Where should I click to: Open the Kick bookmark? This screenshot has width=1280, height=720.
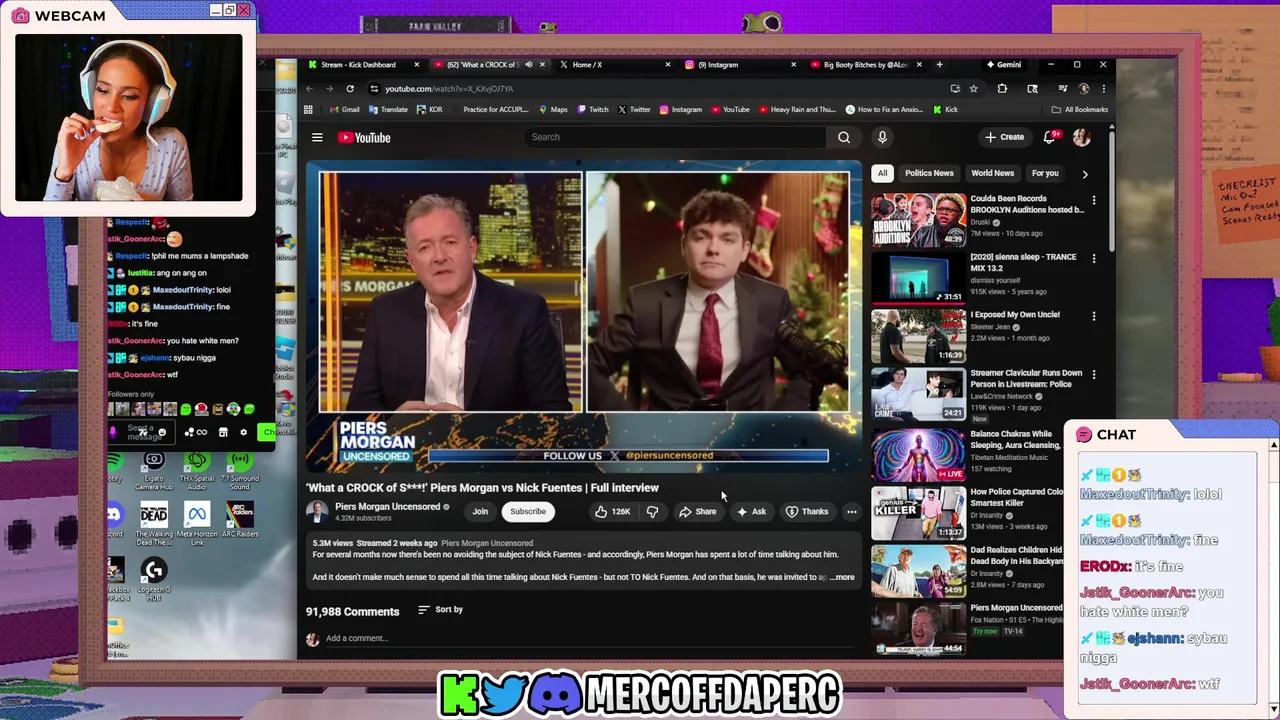point(945,109)
